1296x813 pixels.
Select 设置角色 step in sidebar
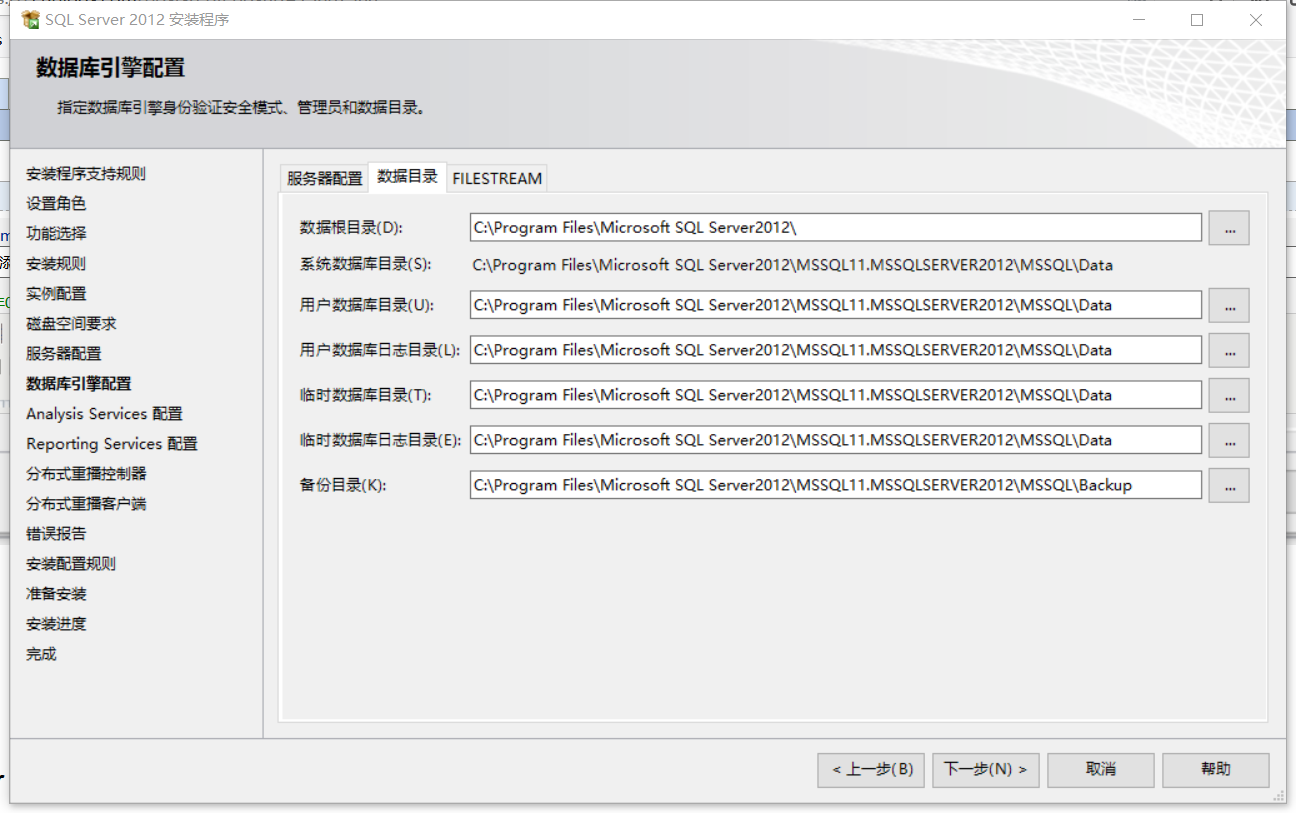pos(56,204)
